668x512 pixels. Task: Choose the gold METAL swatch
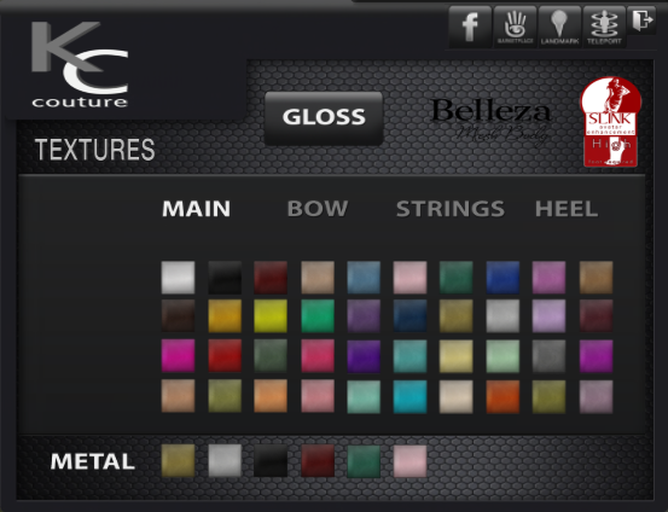point(178,461)
